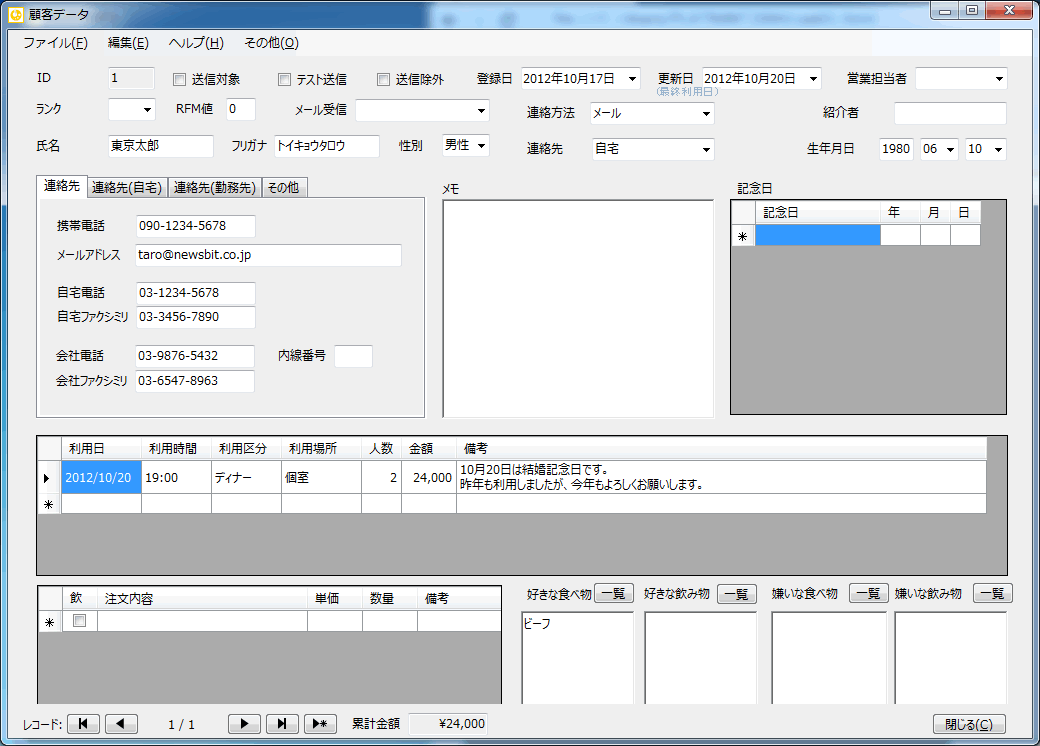Image resolution: width=1040 pixels, height=746 pixels.
Task: Click 一覧 button for 嫌いな食べ物
Action: tap(868, 593)
